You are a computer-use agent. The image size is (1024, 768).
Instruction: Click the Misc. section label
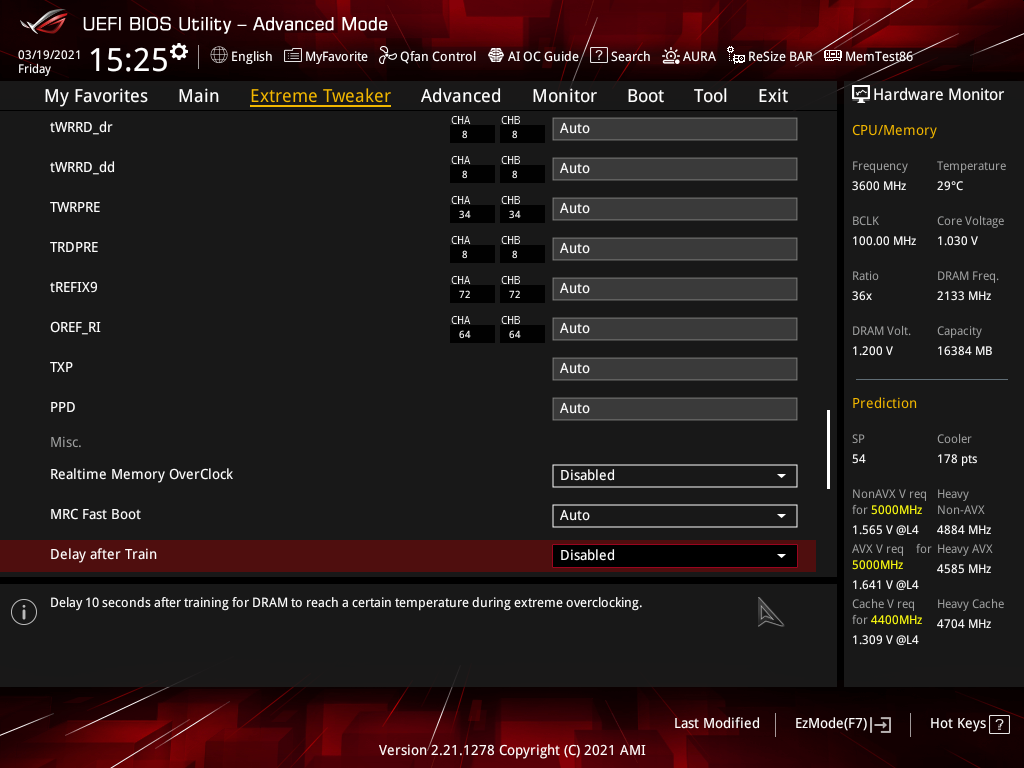click(65, 442)
